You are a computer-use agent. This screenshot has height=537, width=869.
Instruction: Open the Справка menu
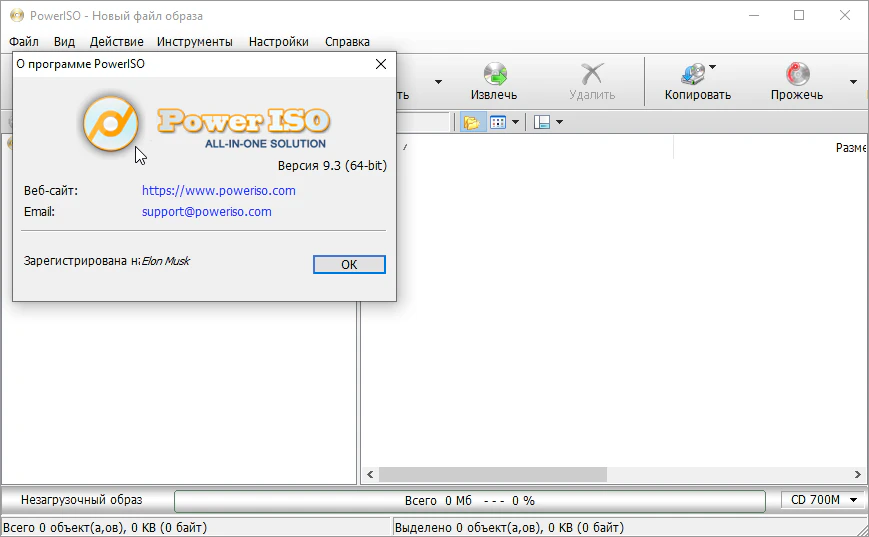347,42
